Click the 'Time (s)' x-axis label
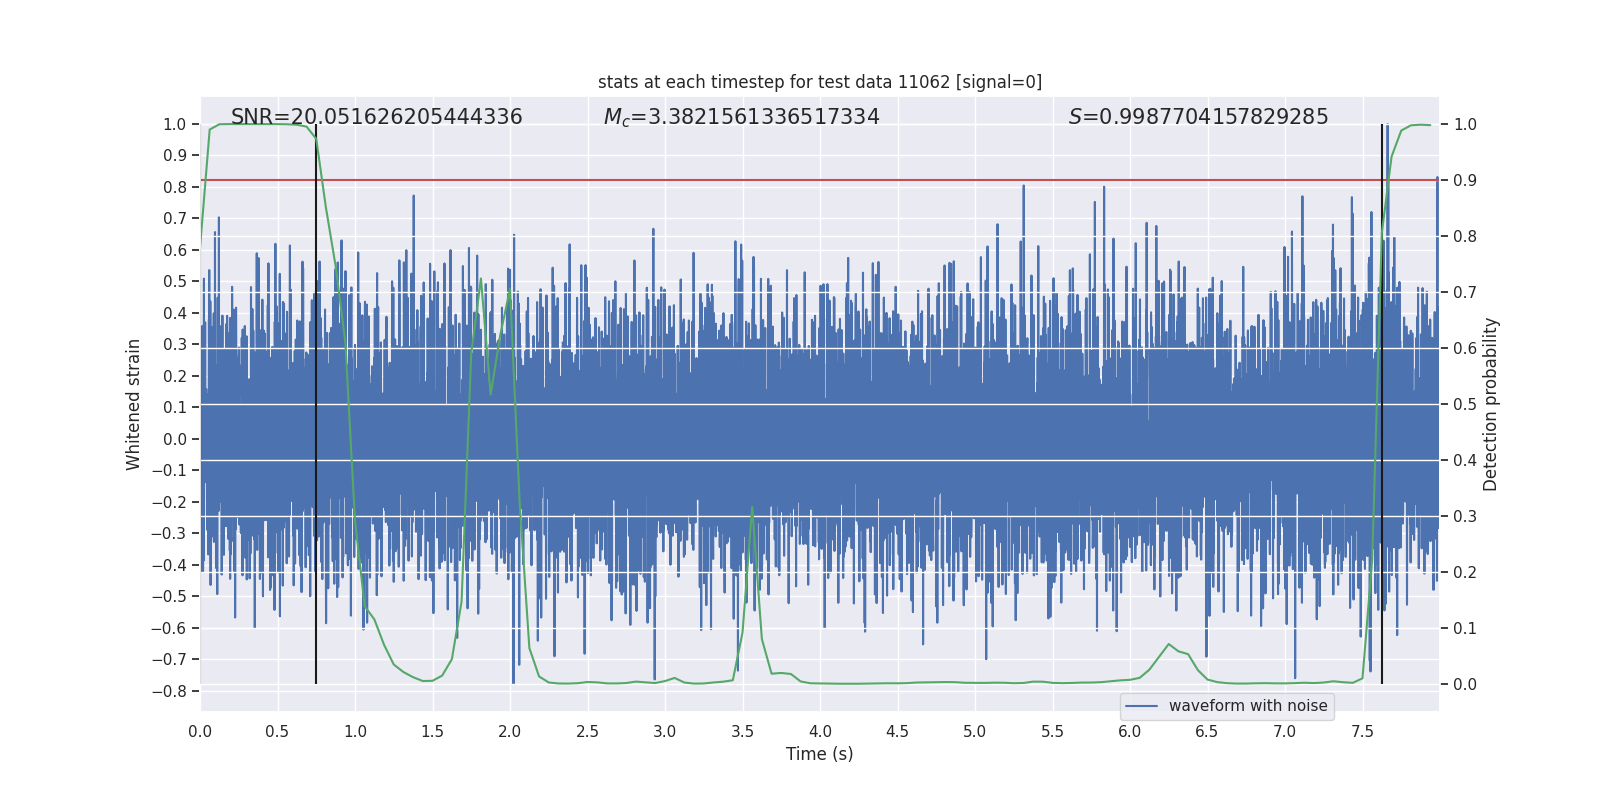Image resolution: width=1600 pixels, height=800 pixels. [819, 754]
